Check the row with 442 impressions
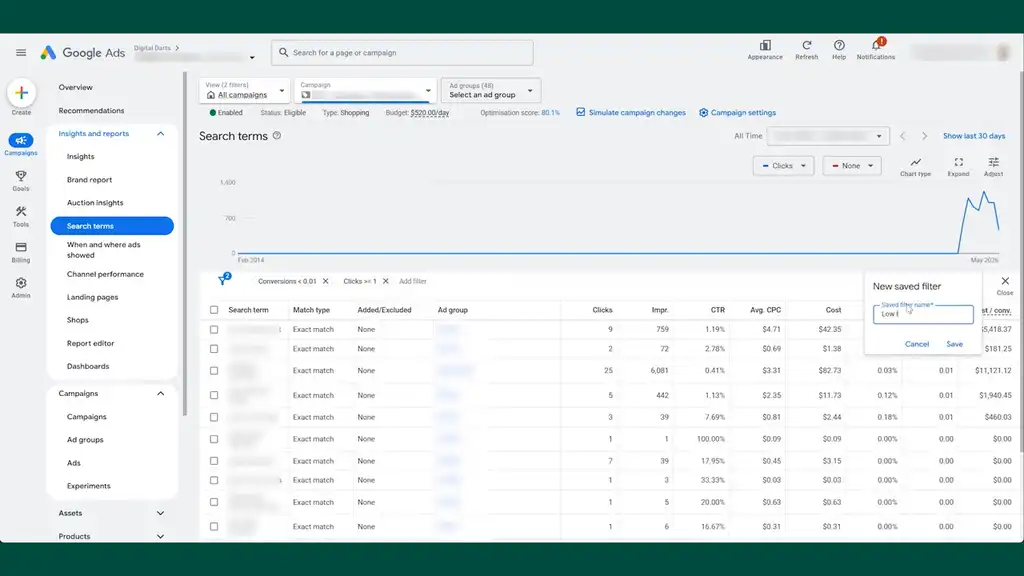 [214, 395]
